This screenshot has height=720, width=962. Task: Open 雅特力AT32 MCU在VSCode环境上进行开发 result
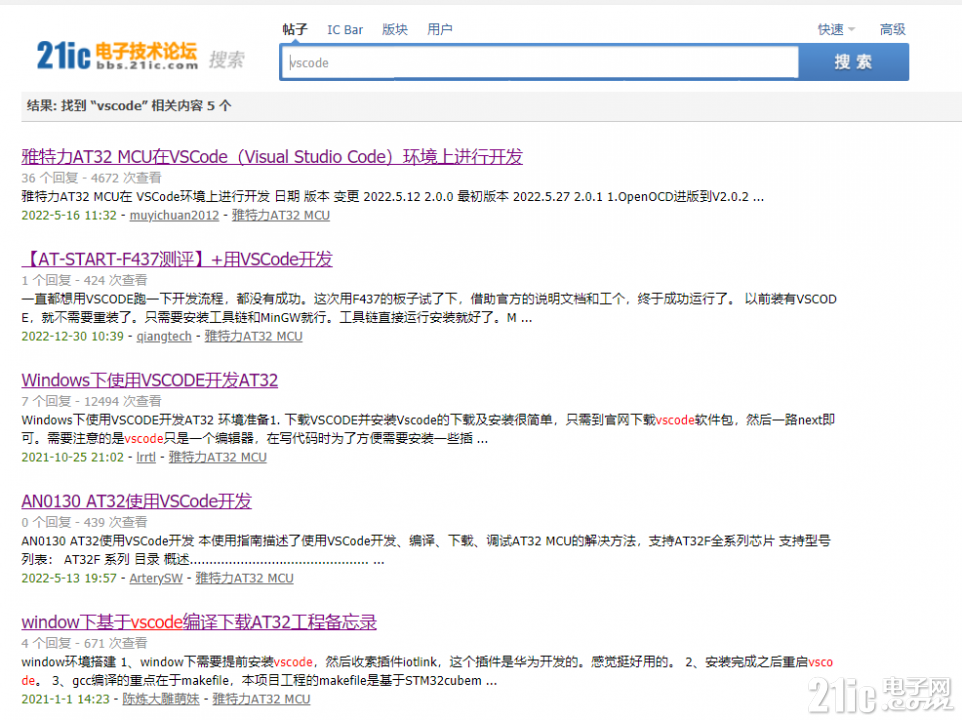[272, 157]
